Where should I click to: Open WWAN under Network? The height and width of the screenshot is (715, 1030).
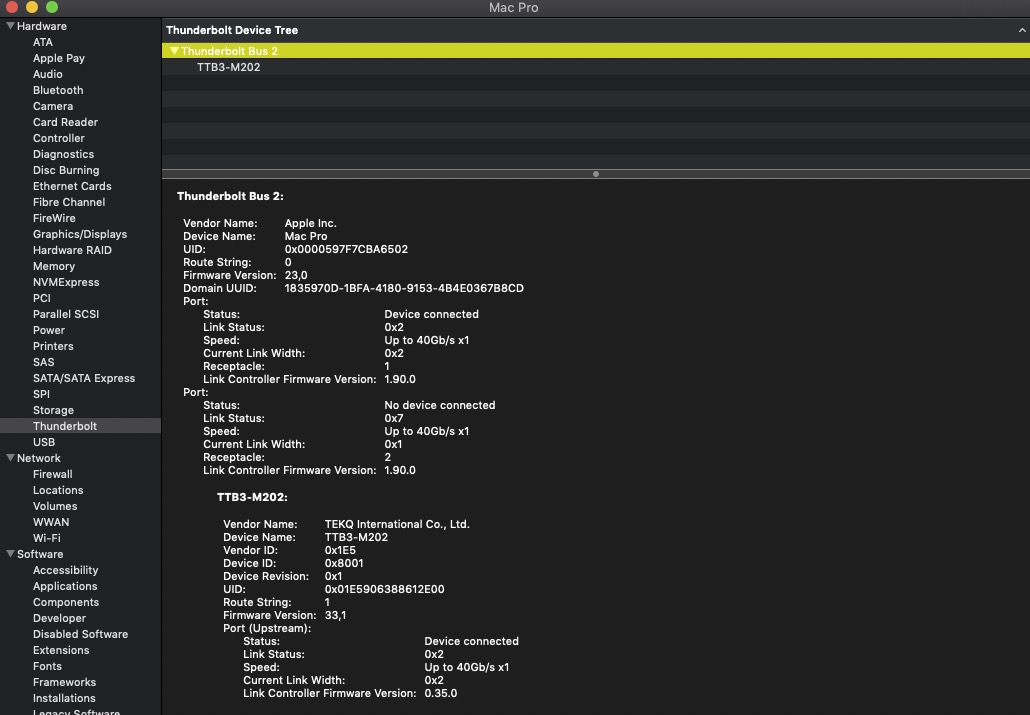pyautogui.click(x=51, y=522)
